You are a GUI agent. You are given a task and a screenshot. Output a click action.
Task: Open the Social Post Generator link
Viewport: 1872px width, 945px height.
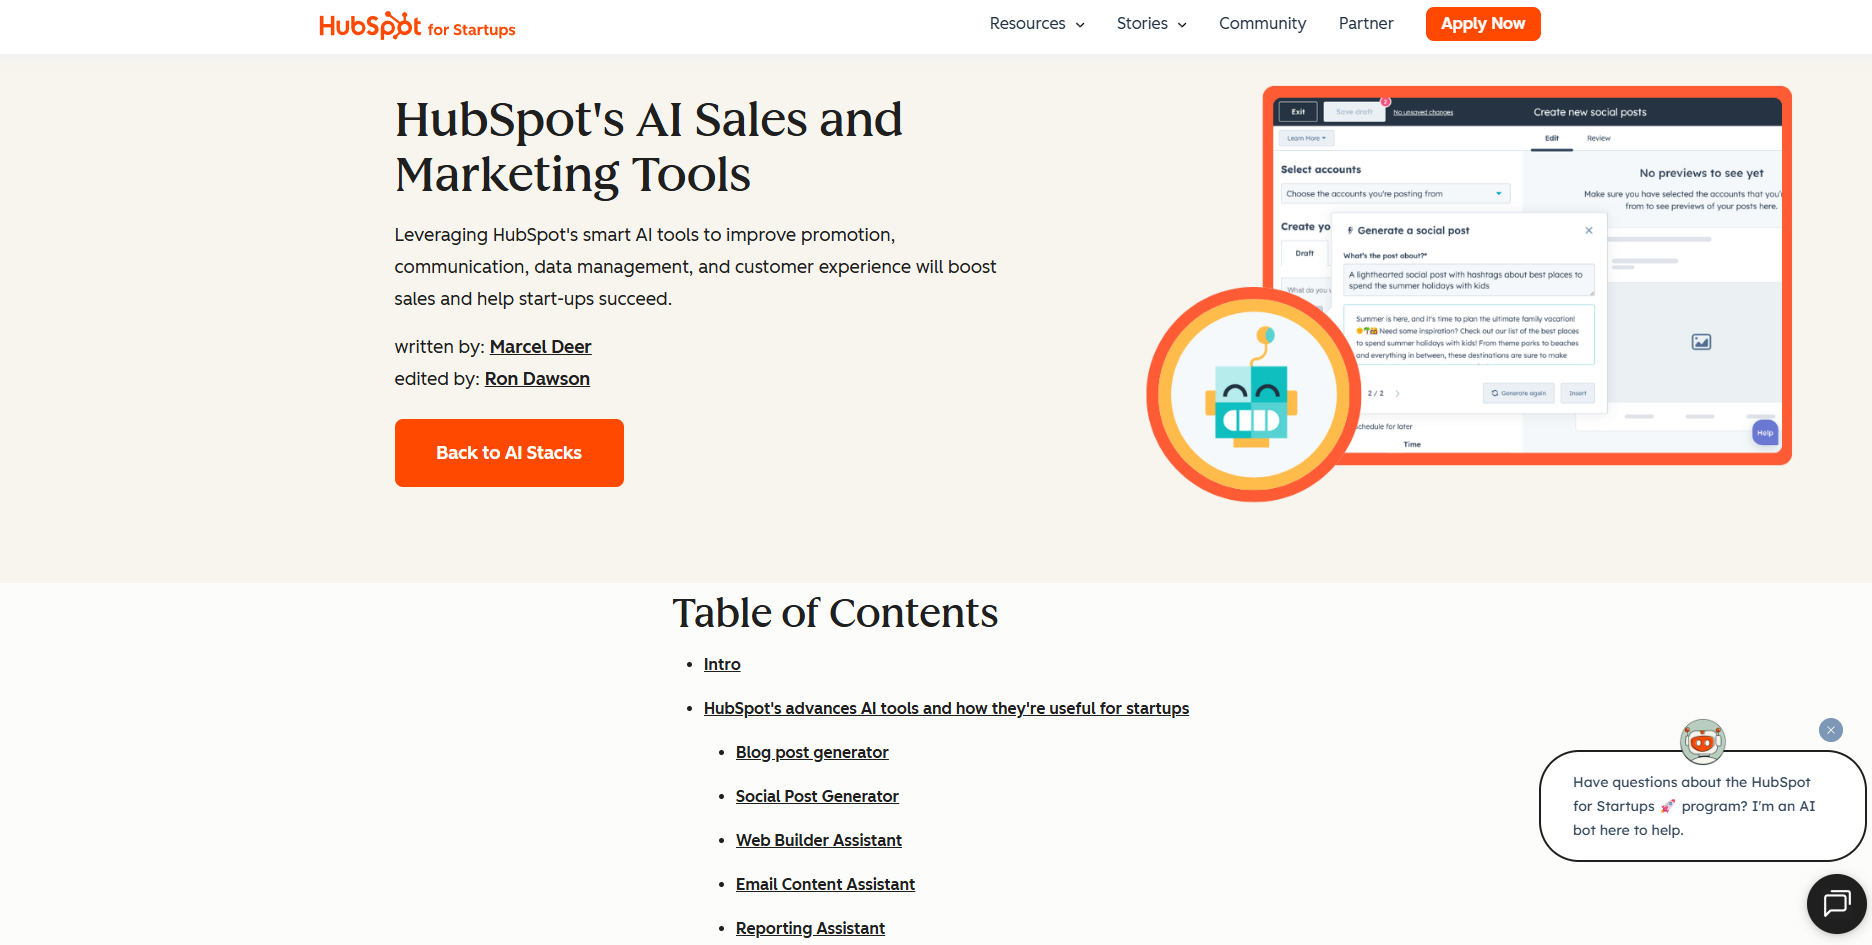817,796
